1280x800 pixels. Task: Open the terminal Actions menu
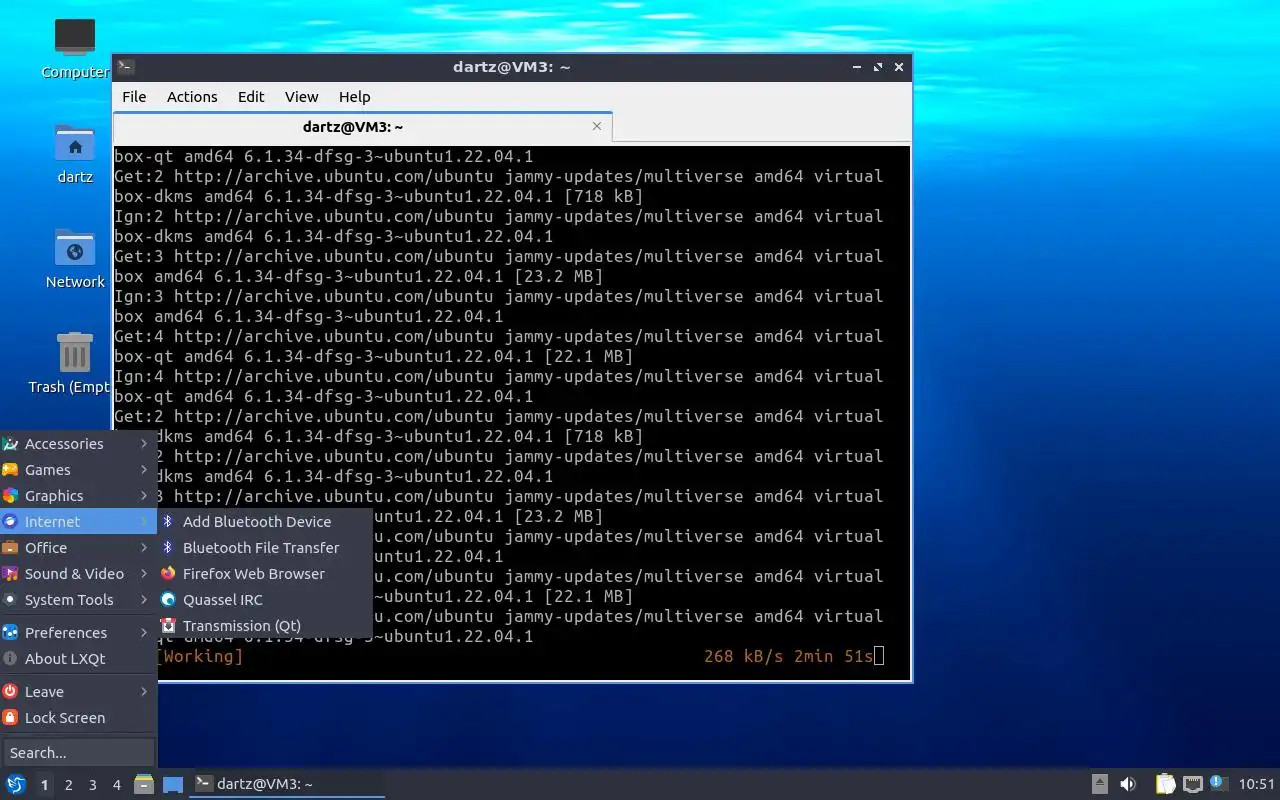(x=192, y=97)
